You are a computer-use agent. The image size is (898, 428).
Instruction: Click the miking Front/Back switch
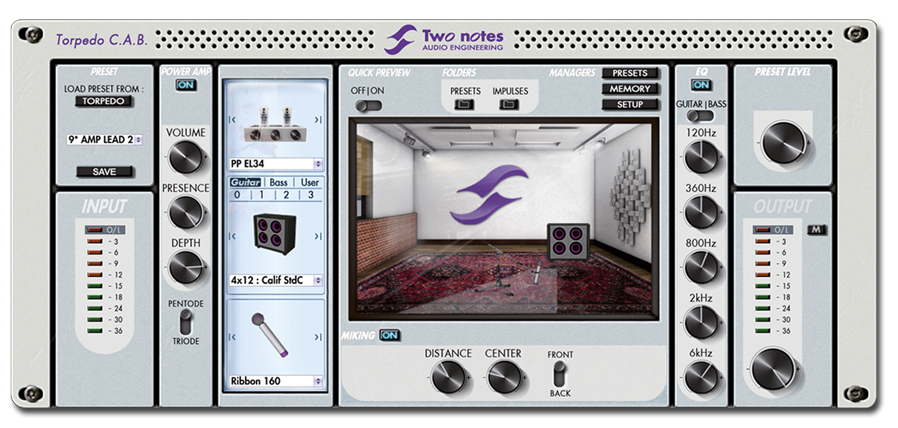560,374
